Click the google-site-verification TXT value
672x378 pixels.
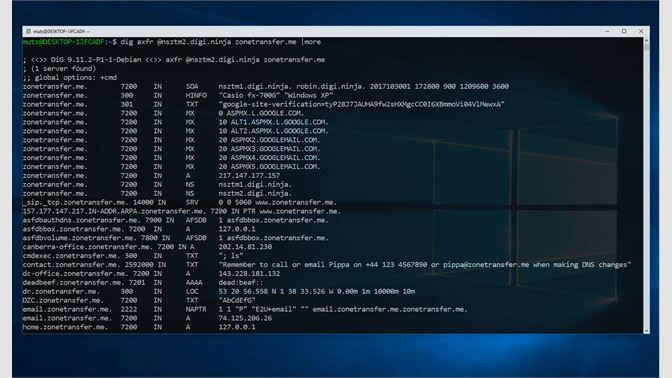pos(361,105)
